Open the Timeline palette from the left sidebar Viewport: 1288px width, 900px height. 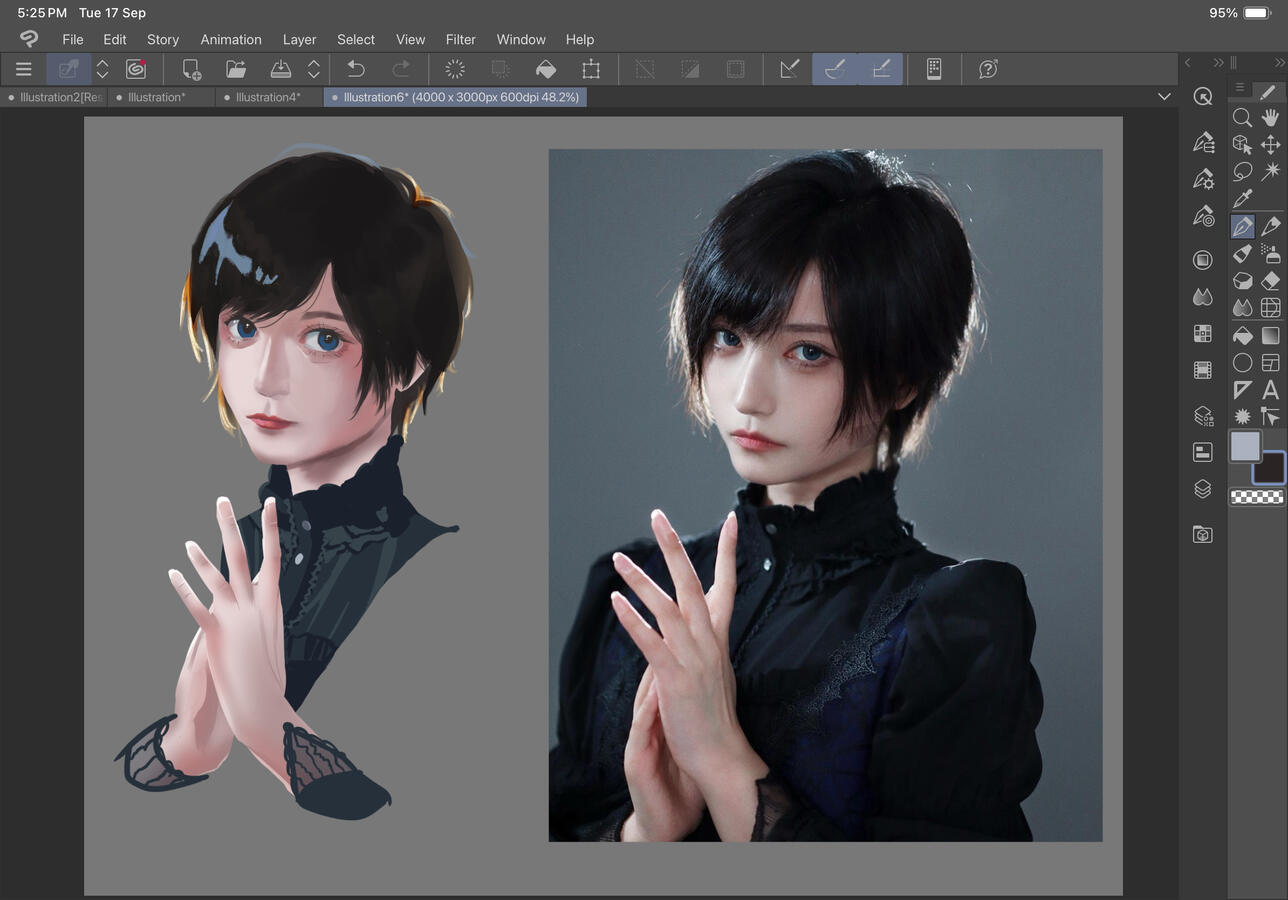click(x=1203, y=369)
